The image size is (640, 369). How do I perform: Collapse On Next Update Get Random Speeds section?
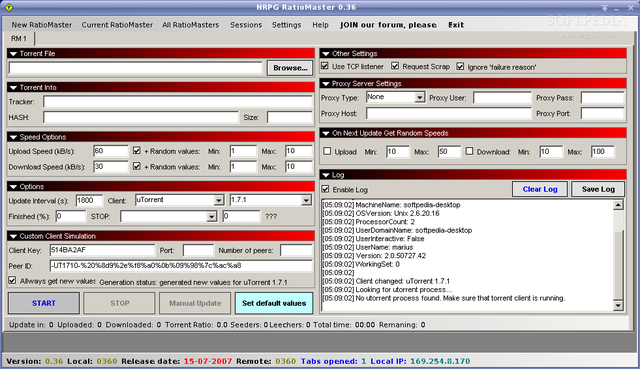pyautogui.click(x=325, y=133)
